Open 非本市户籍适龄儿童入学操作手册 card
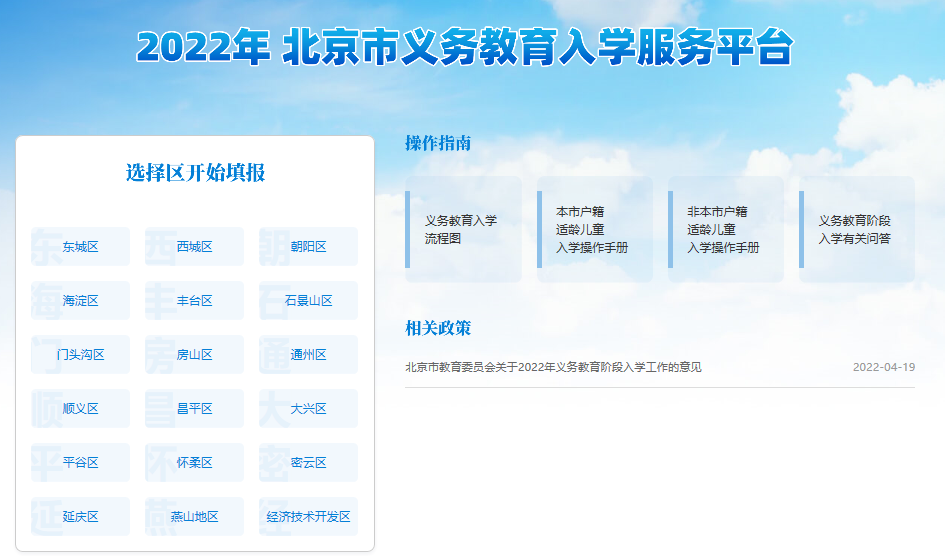The height and width of the screenshot is (556, 945). click(x=726, y=230)
